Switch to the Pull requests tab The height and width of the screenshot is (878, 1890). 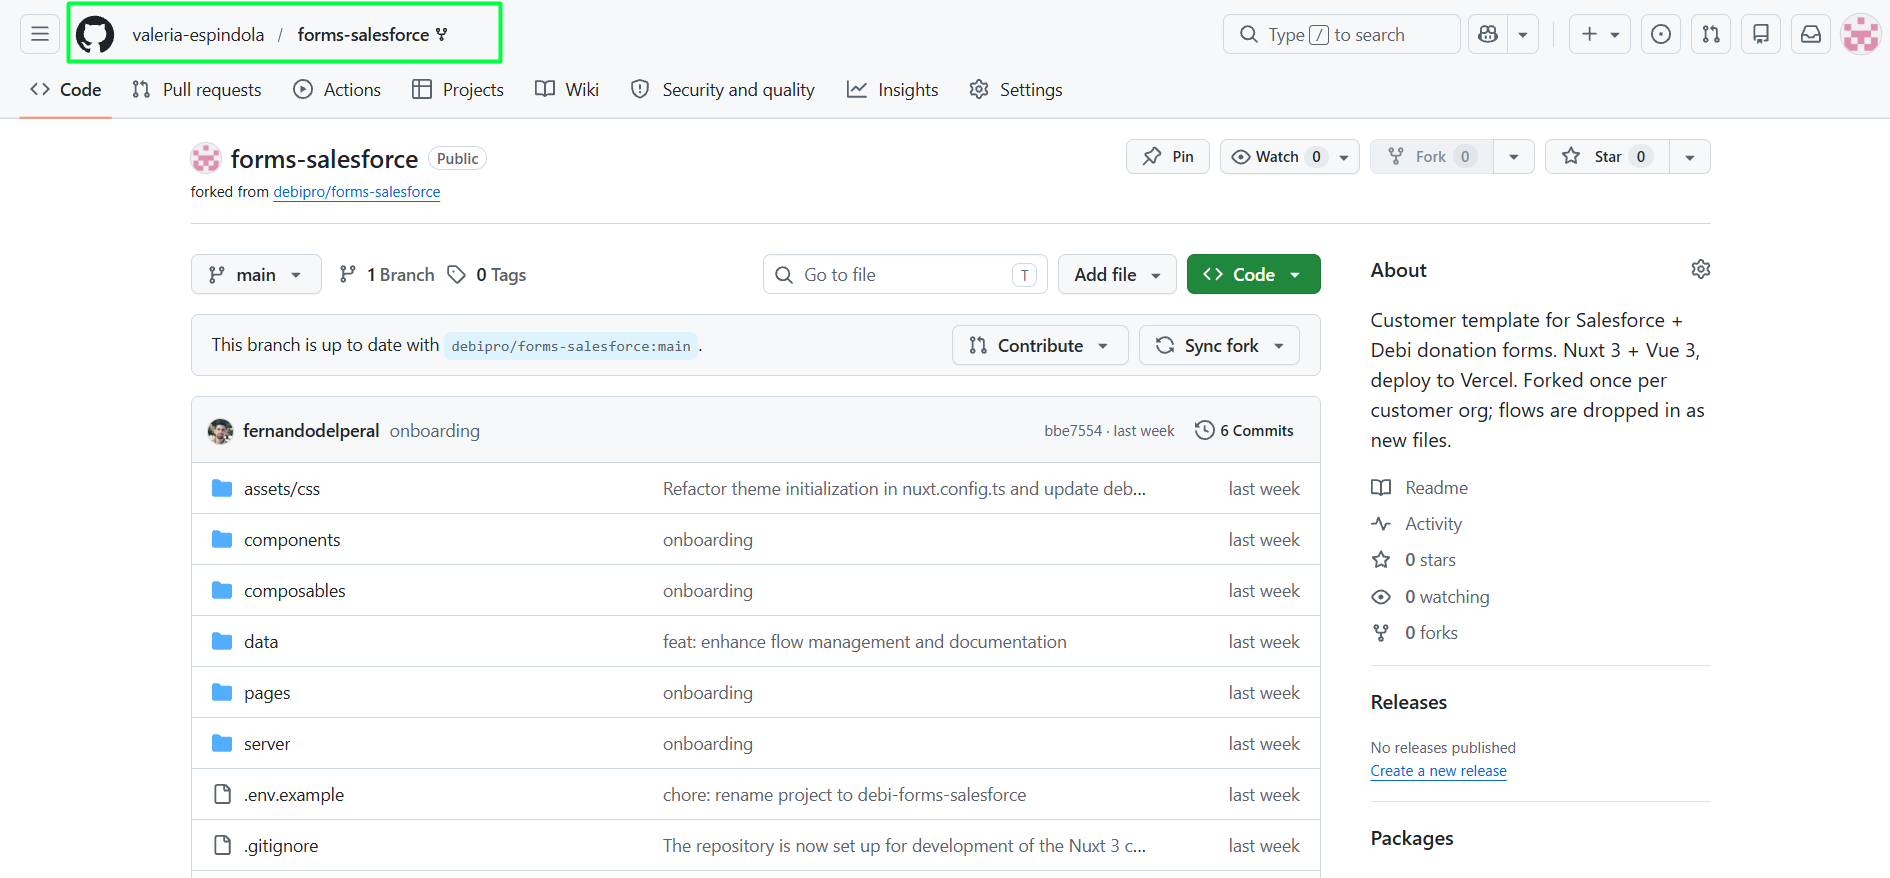coord(197,90)
